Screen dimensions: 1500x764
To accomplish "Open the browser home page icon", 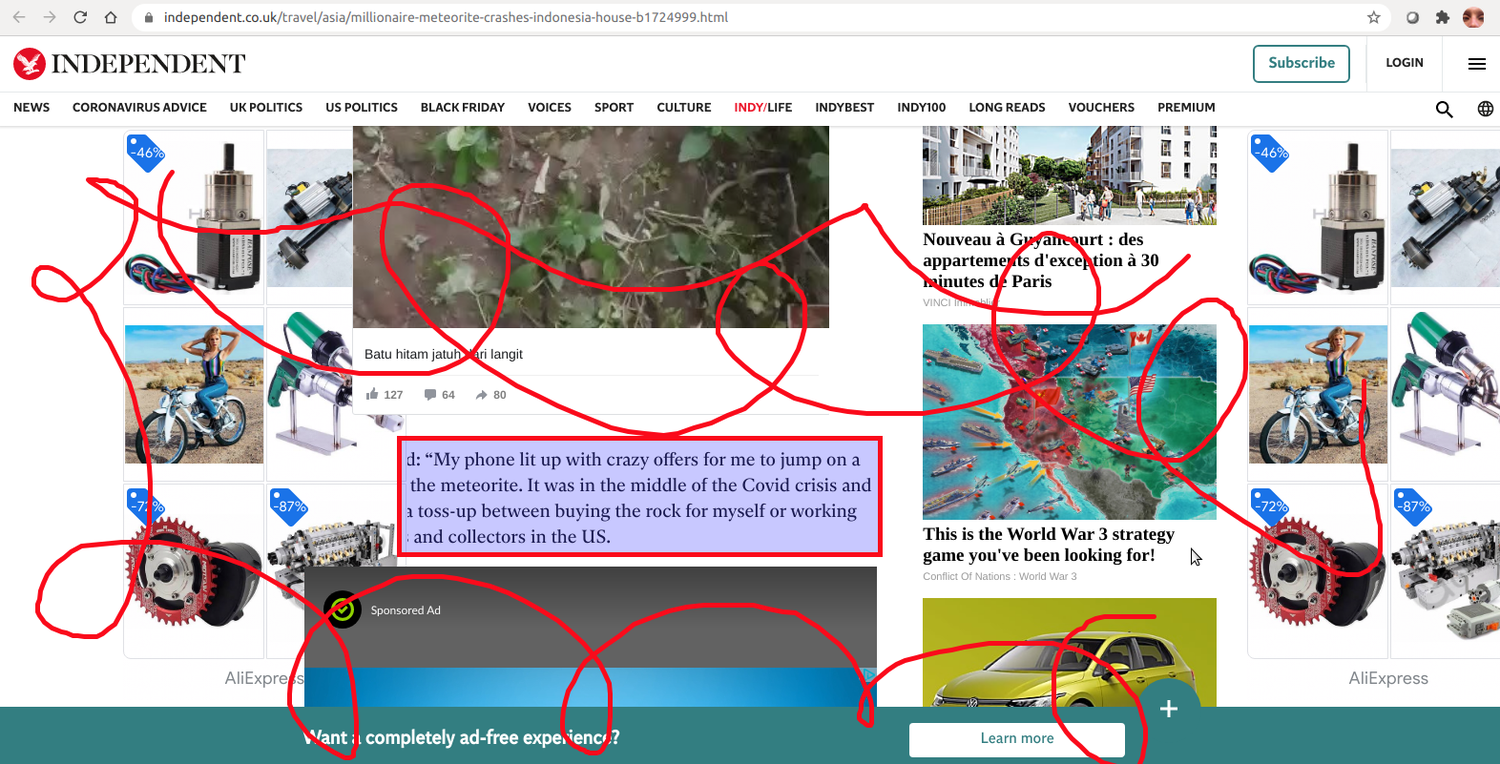I will (112, 18).
